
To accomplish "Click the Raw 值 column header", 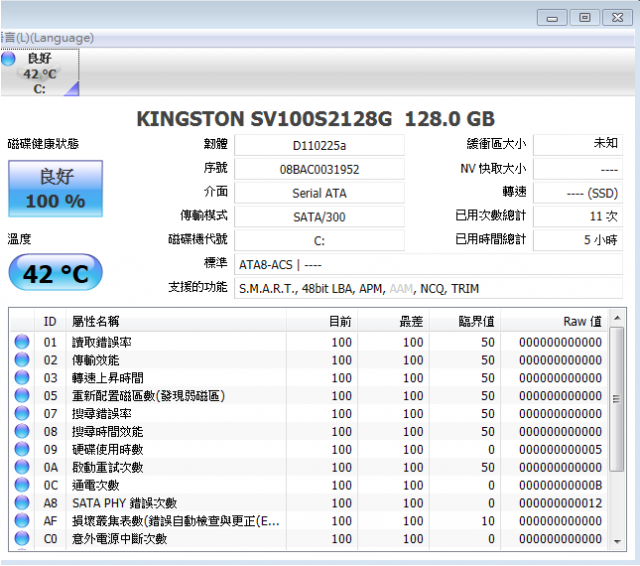I will click(554, 321).
